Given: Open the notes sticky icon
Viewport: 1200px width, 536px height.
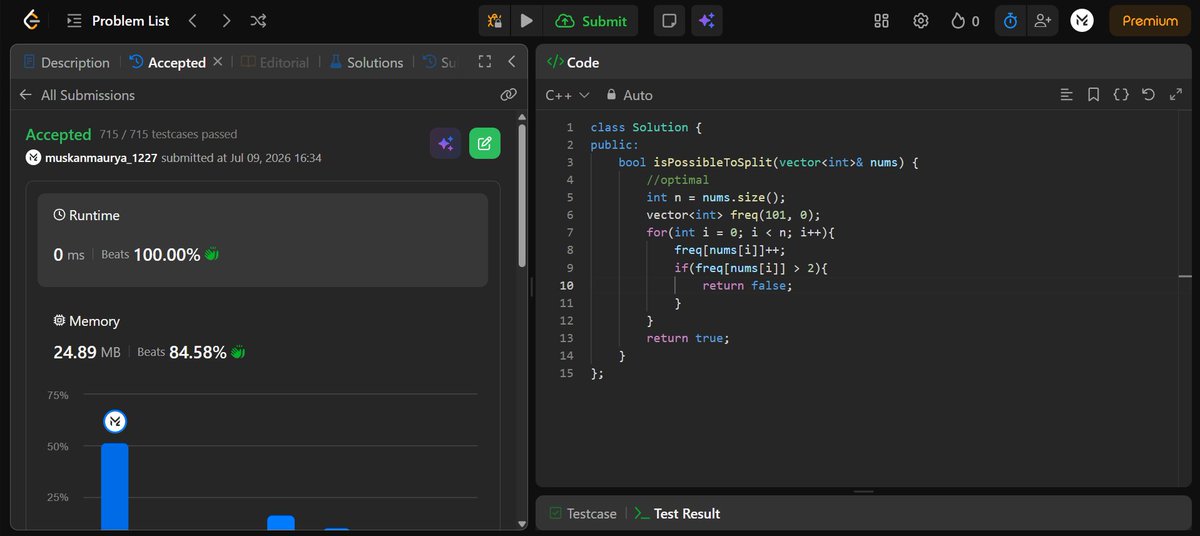Looking at the screenshot, I should (668, 21).
